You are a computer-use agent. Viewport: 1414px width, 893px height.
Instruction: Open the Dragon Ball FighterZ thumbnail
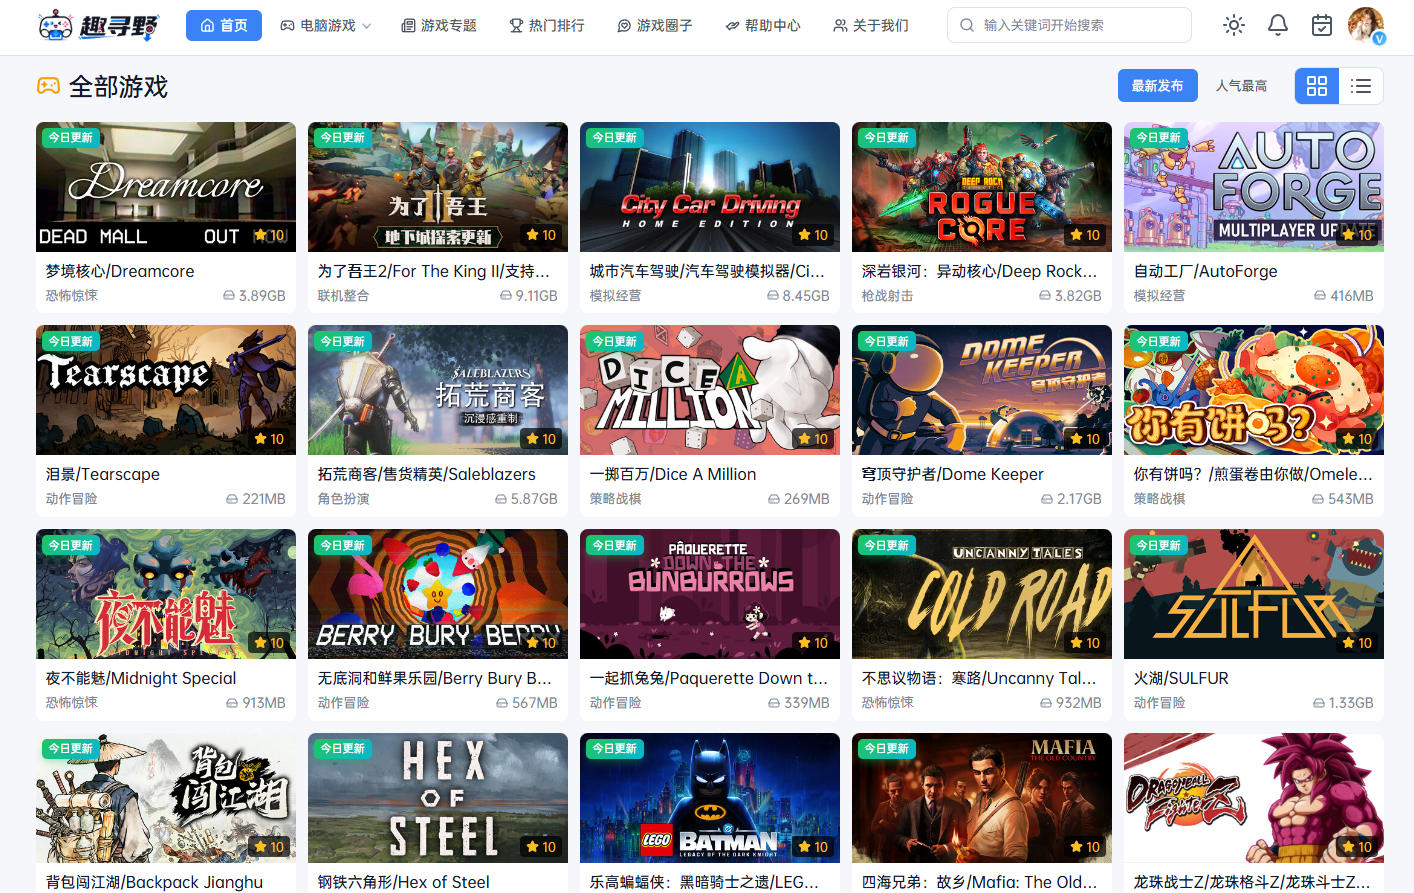coord(1254,798)
